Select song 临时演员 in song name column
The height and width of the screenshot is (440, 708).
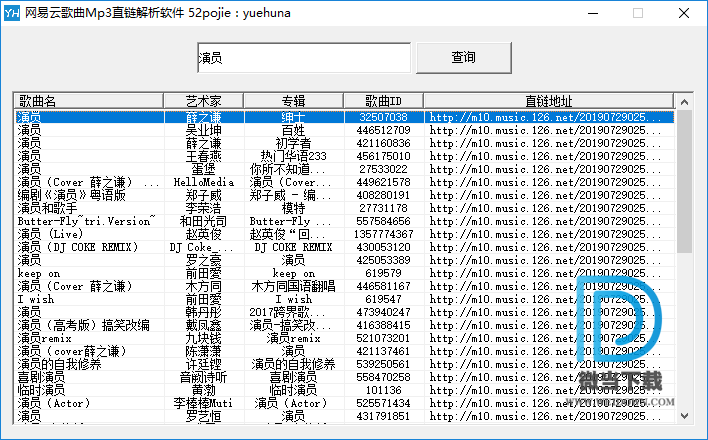coord(41,390)
